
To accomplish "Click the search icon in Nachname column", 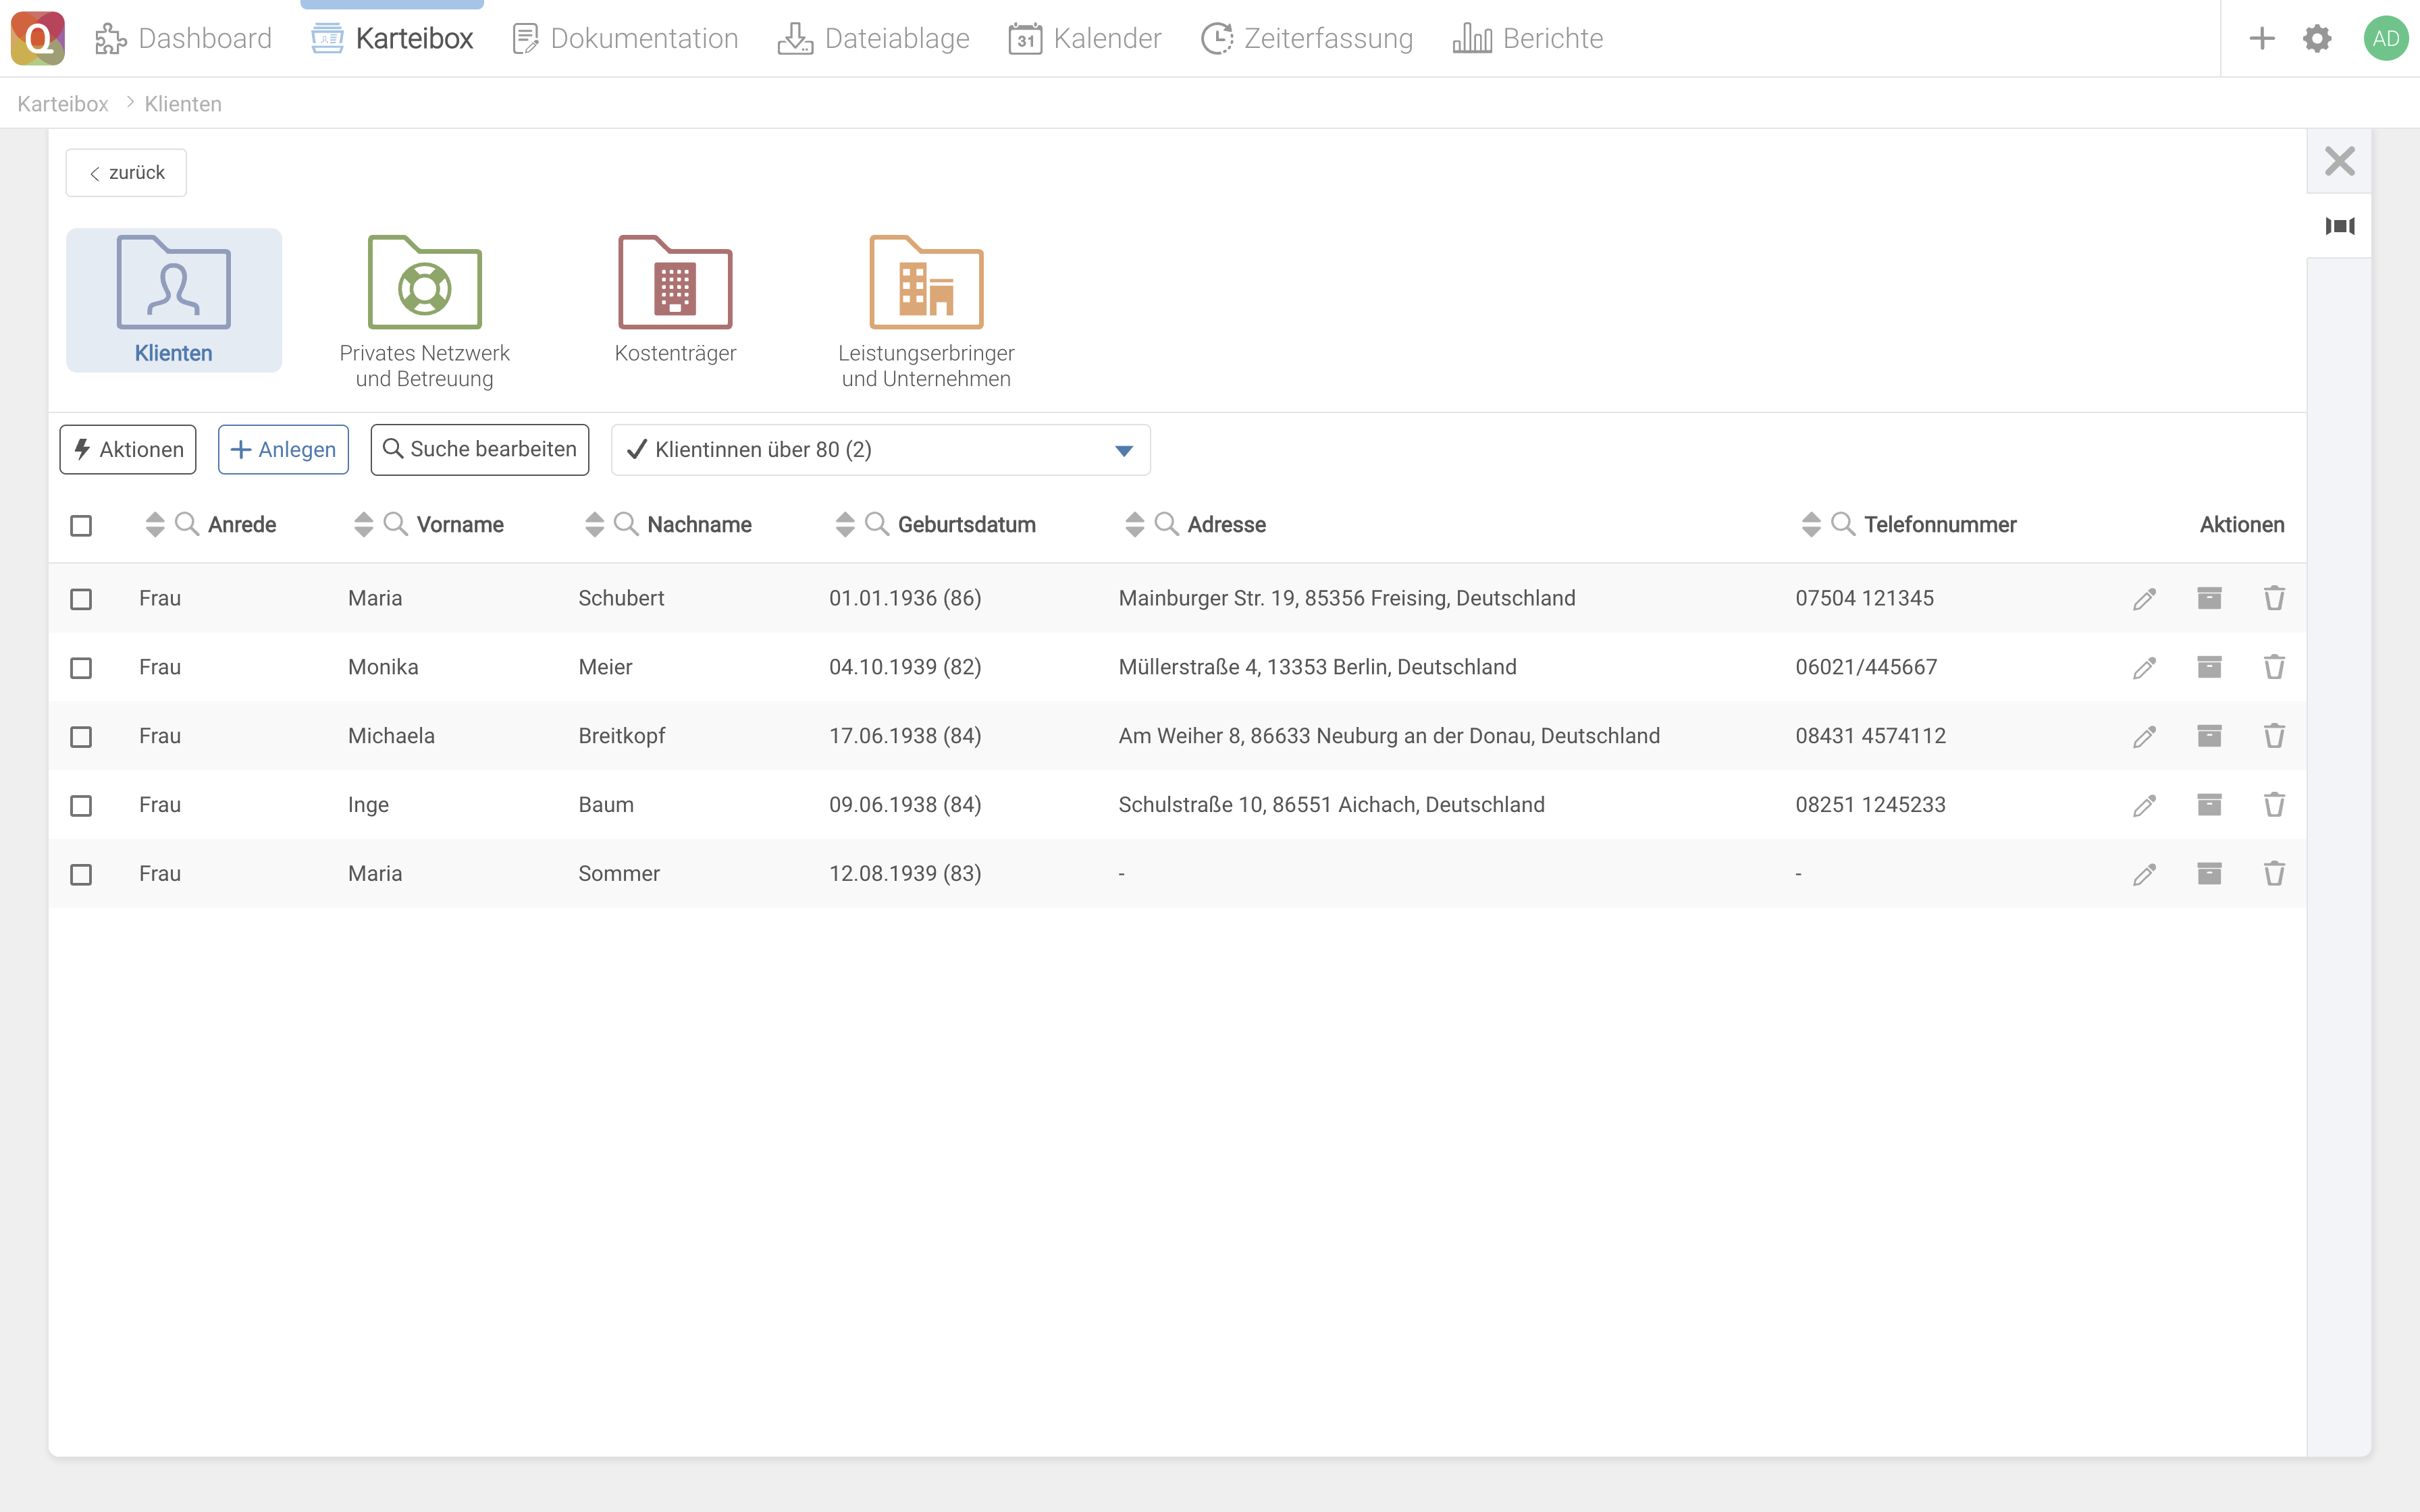I will (x=626, y=524).
